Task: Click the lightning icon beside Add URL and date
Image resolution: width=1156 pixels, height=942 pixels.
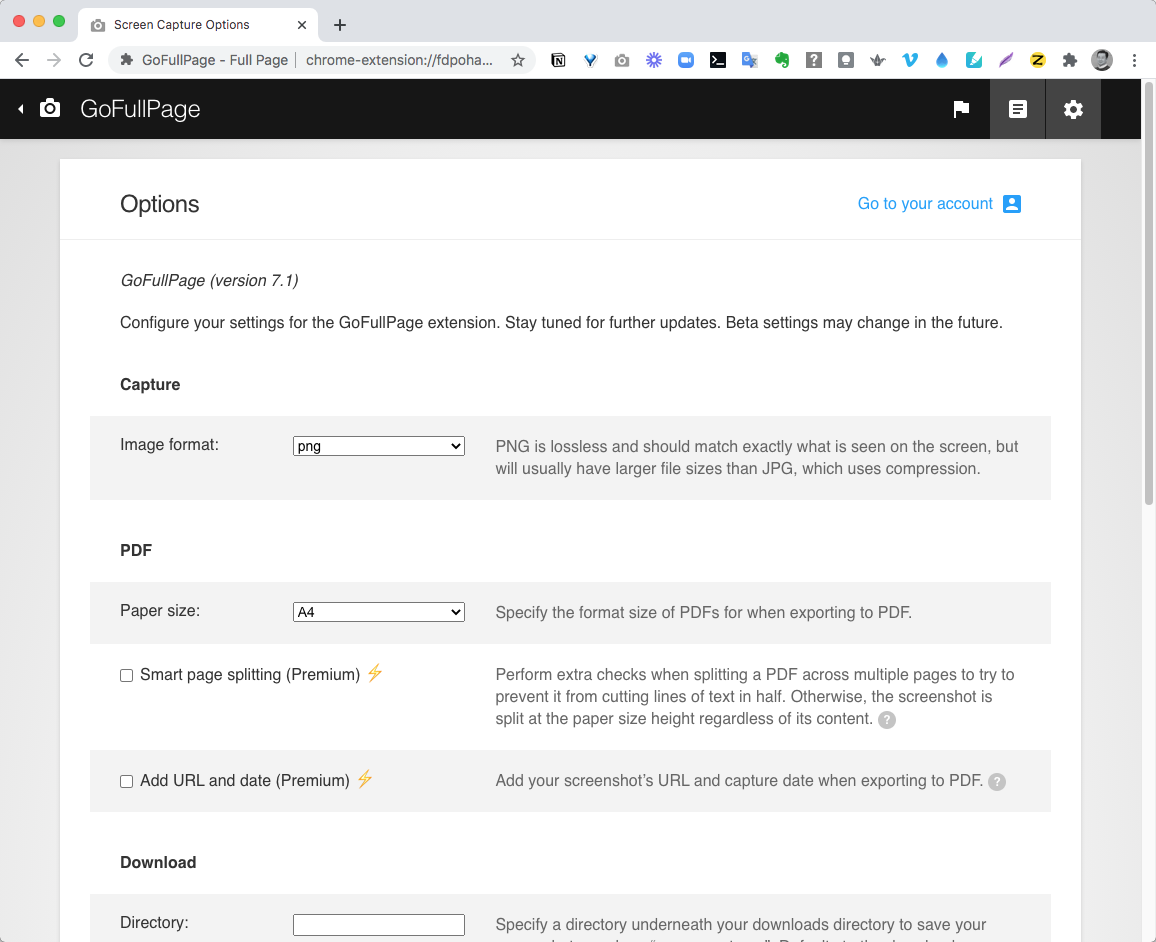Action: (365, 779)
